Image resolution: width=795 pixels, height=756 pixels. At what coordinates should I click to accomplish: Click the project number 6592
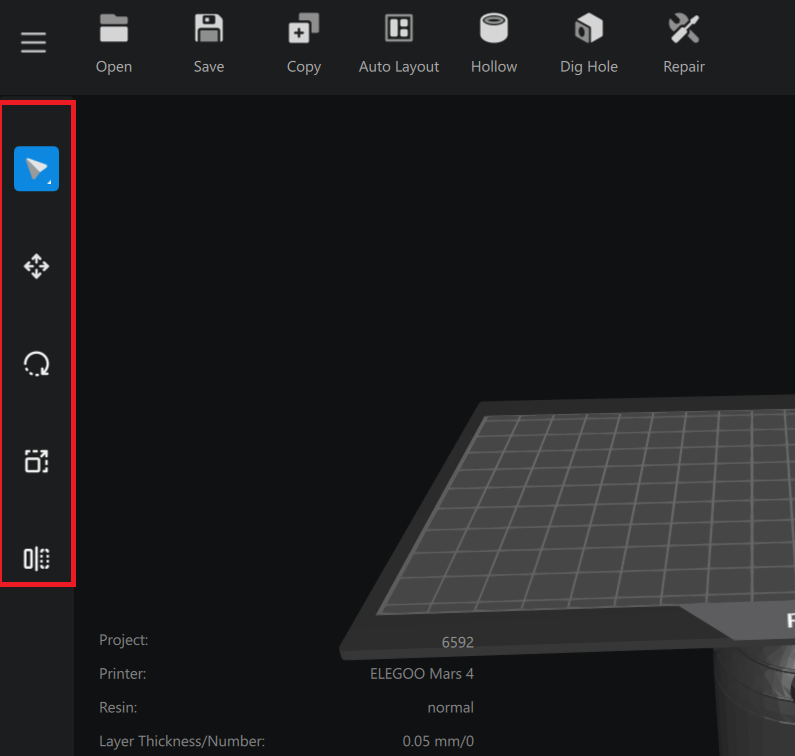[x=457, y=642]
